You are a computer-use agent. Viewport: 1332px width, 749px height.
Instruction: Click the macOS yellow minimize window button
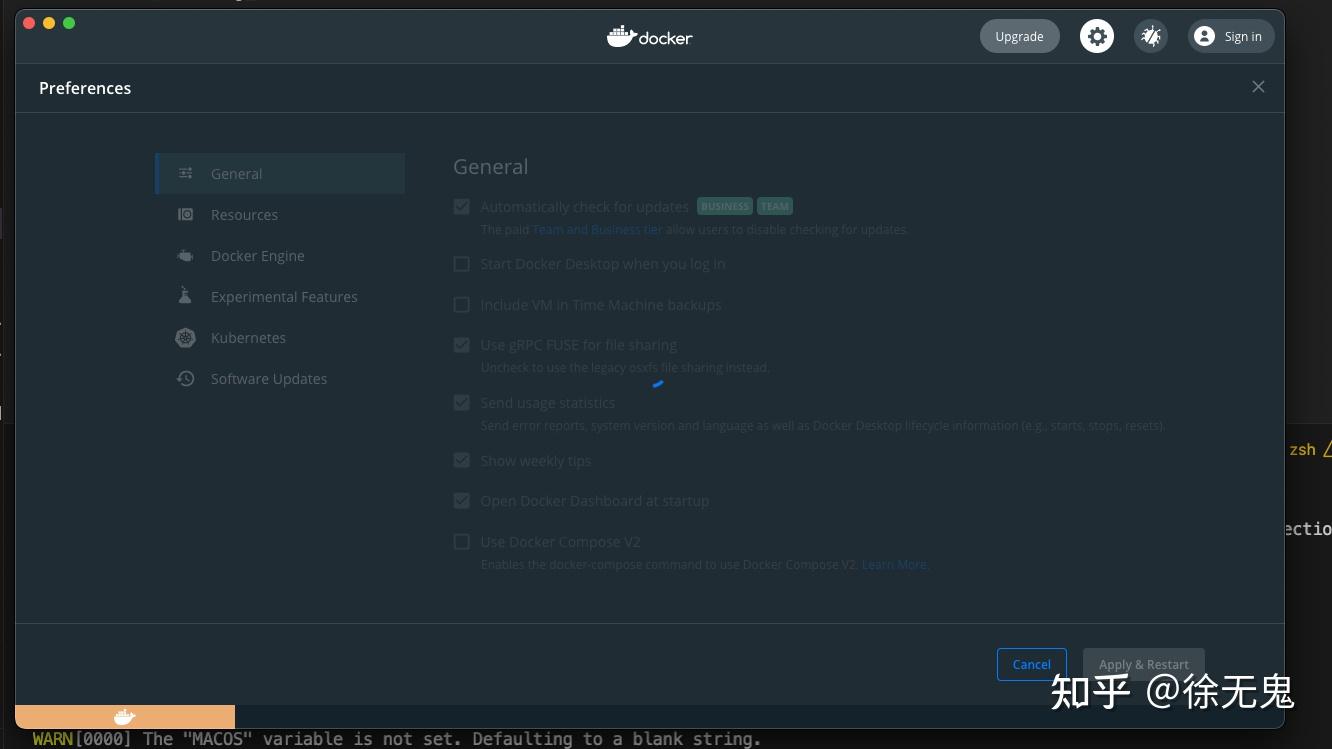click(x=49, y=23)
